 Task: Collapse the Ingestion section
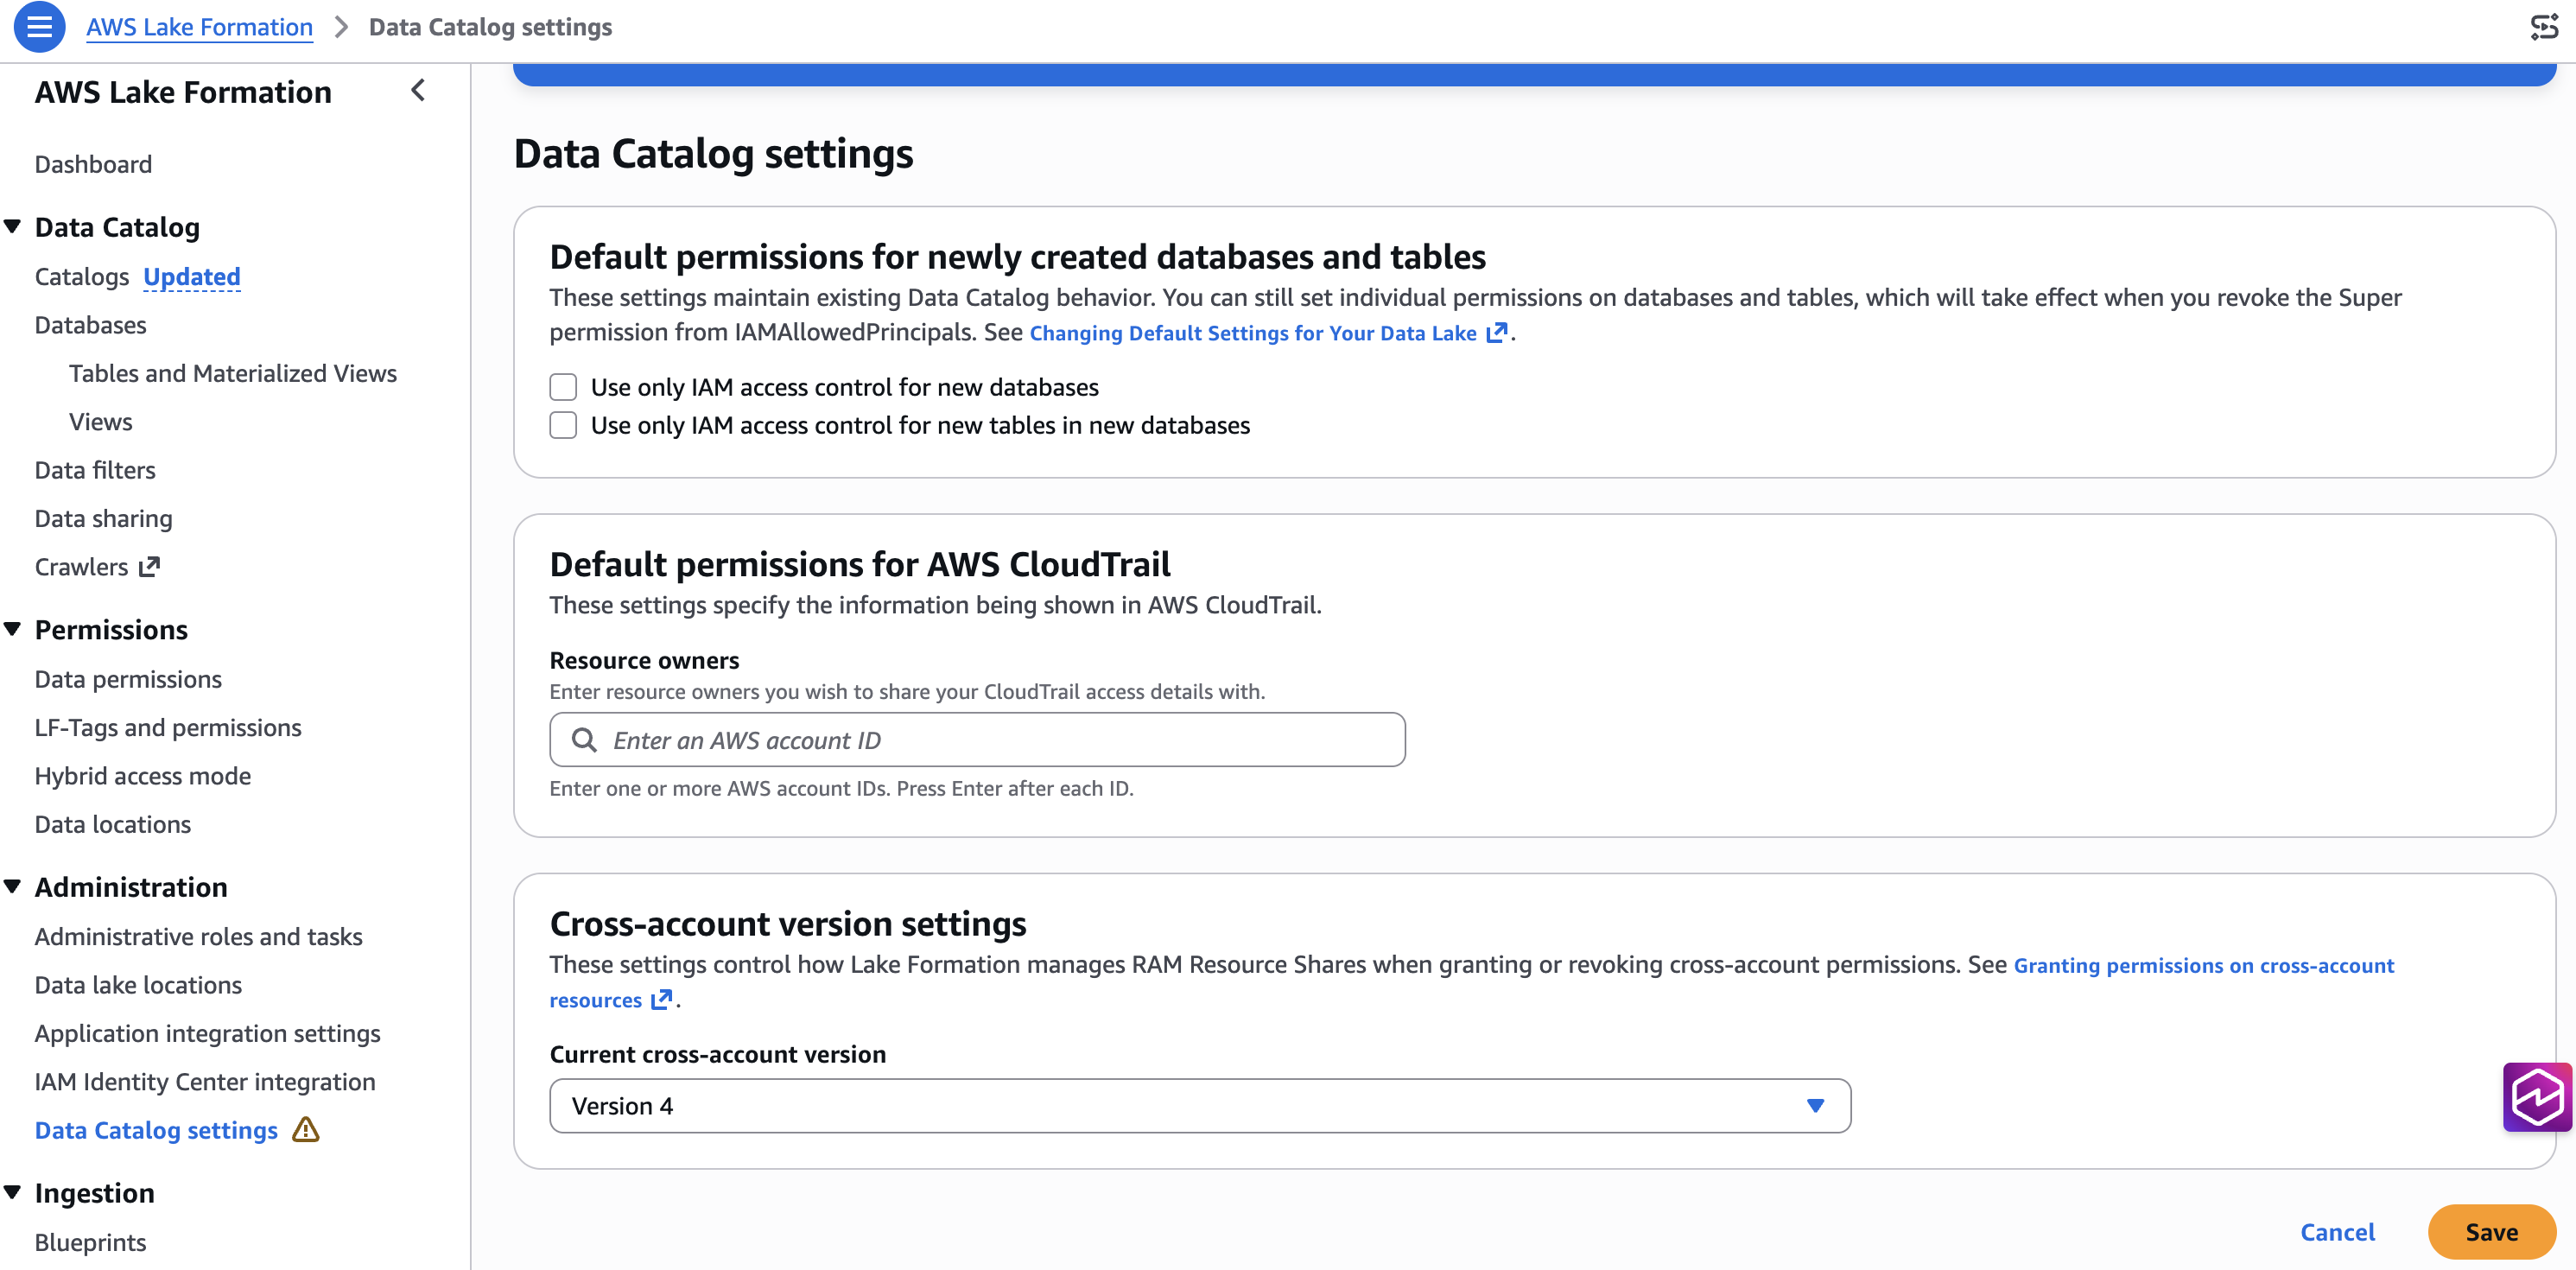coord(13,1192)
